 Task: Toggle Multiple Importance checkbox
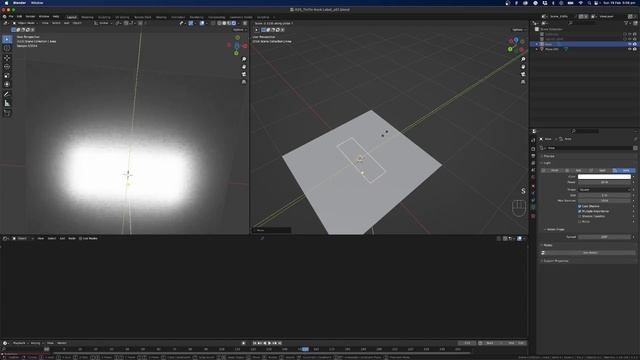(x=580, y=211)
